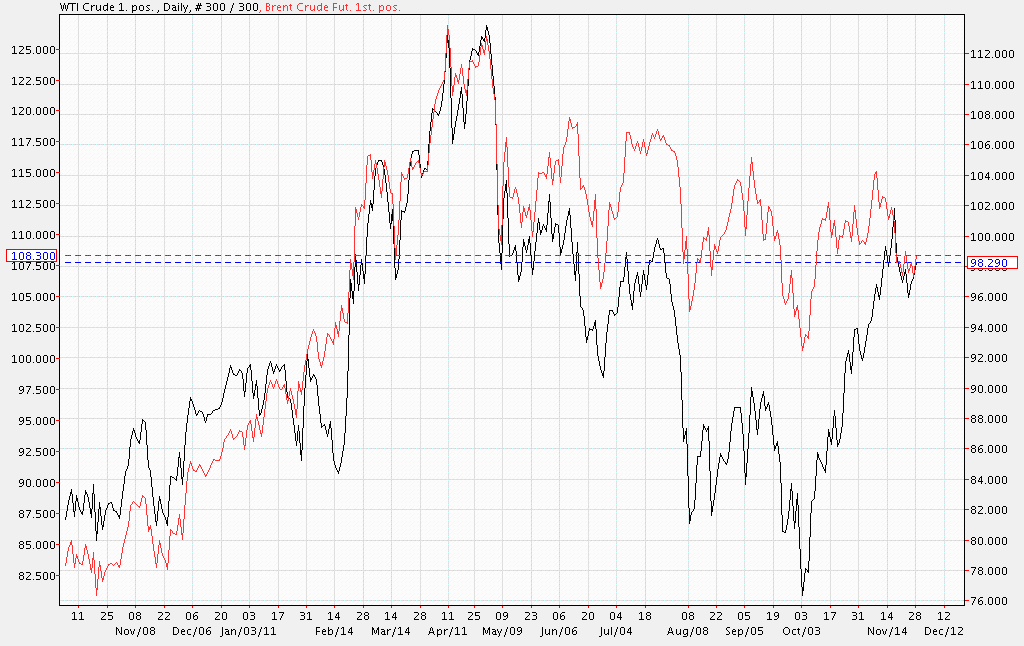
Task: Click the Feb/14 month label
Action: (x=334, y=631)
